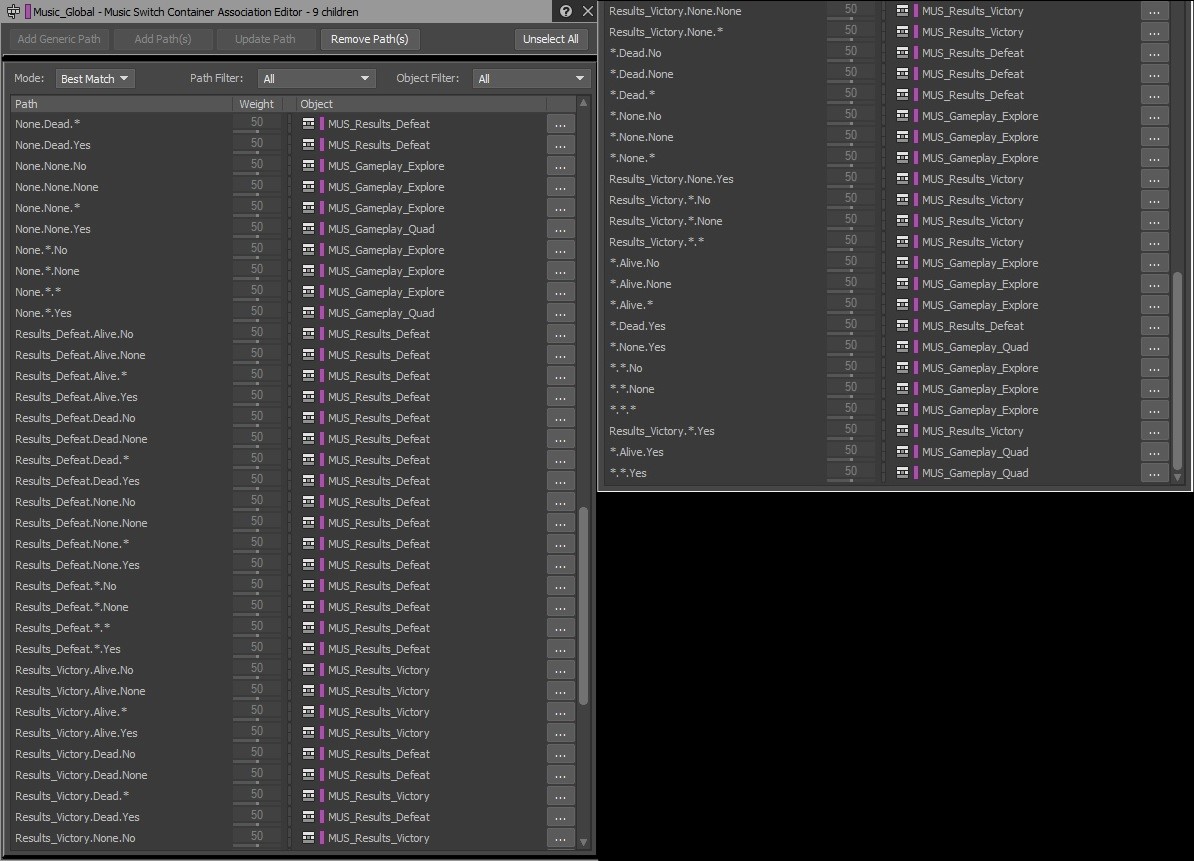Click the purple color tag in None.*.Yes row
The image size is (1194, 861).
pos(322,313)
